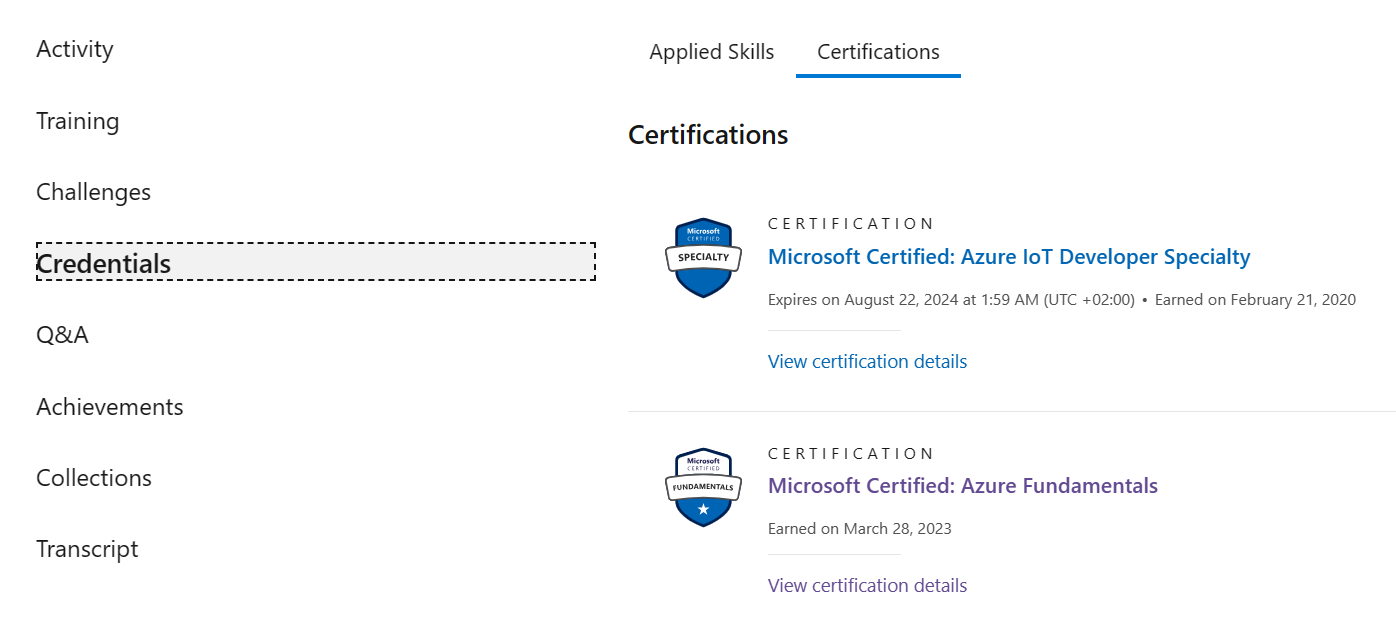Open the Transcript section
This screenshot has height=622, width=1396.
[88, 549]
